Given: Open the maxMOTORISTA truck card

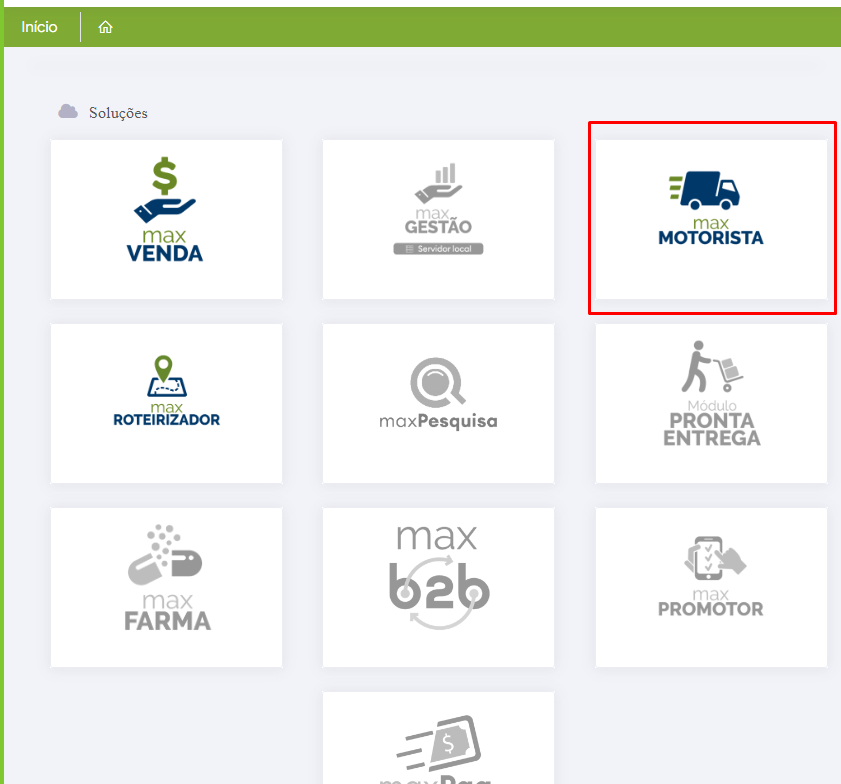Looking at the screenshot, I should click(x=711, y=219).
